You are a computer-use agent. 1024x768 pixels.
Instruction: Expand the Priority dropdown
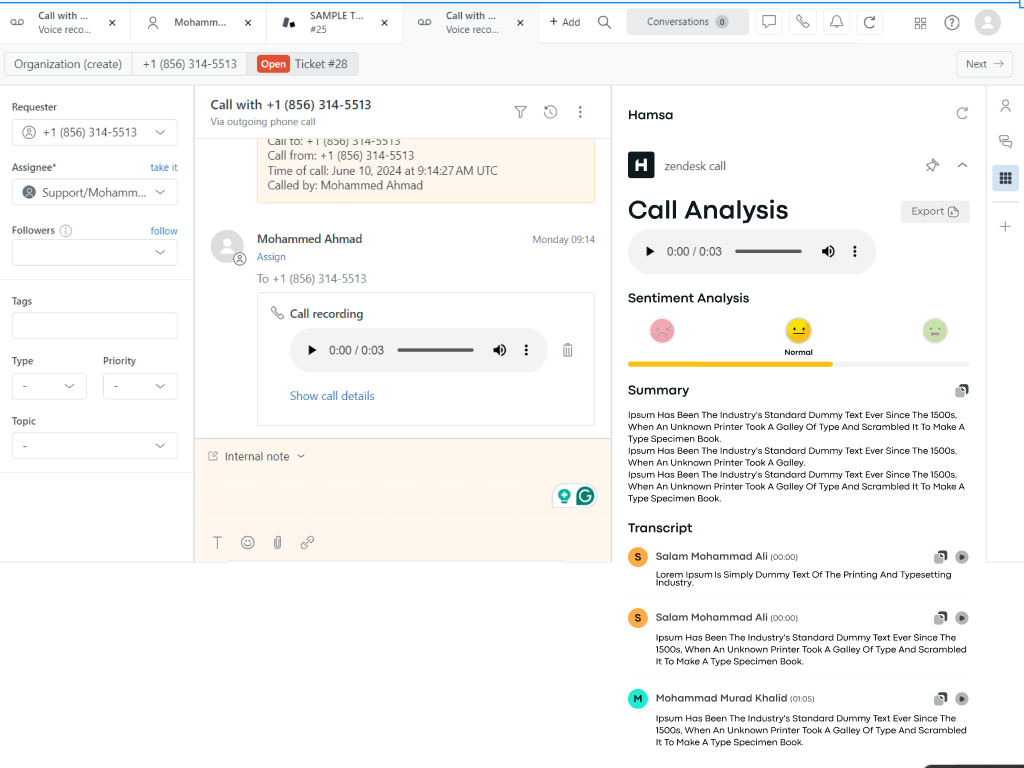140,386
